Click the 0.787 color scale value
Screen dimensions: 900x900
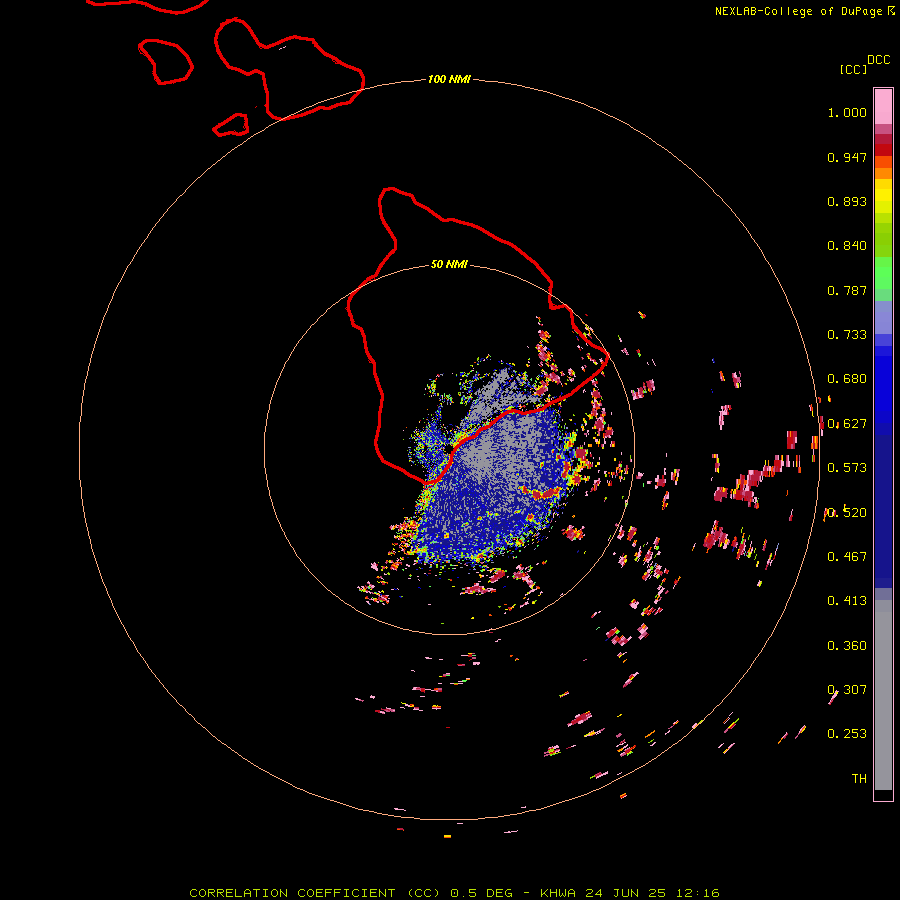coord(847,290)
